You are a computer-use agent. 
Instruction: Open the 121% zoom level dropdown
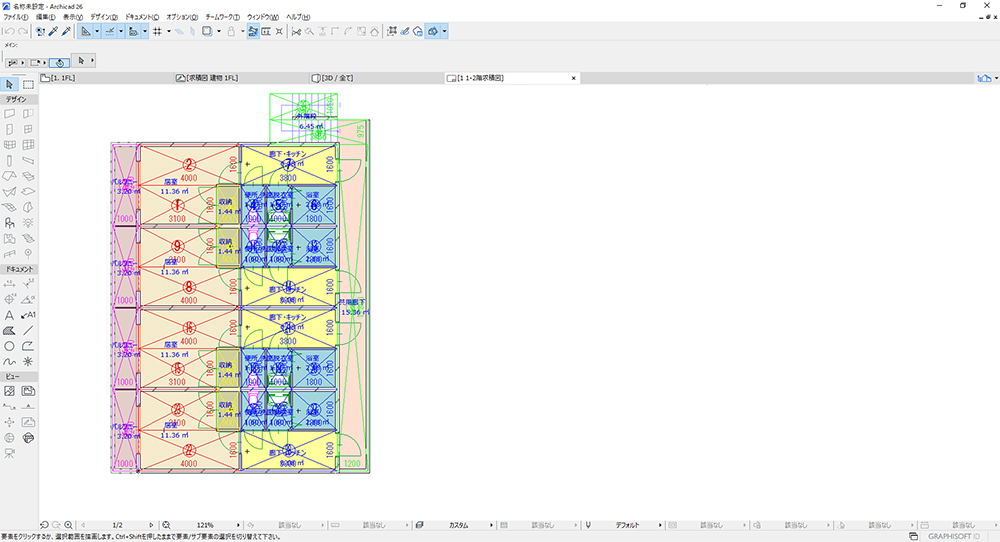[239, 525]
